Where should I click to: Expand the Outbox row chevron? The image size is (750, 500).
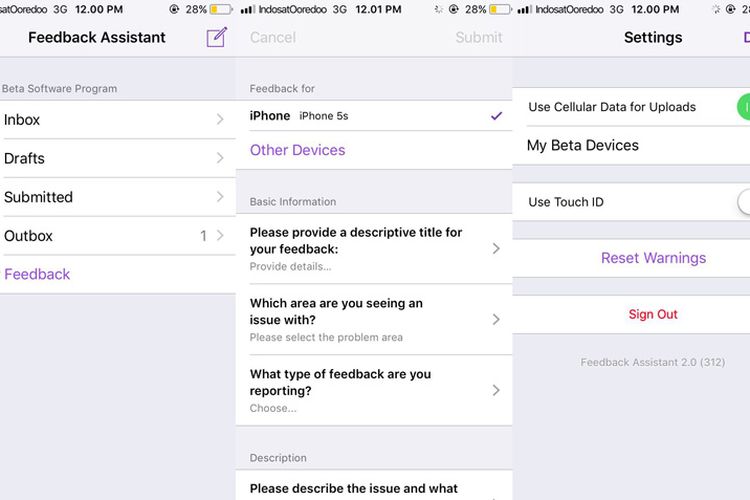tap(220, 236)
